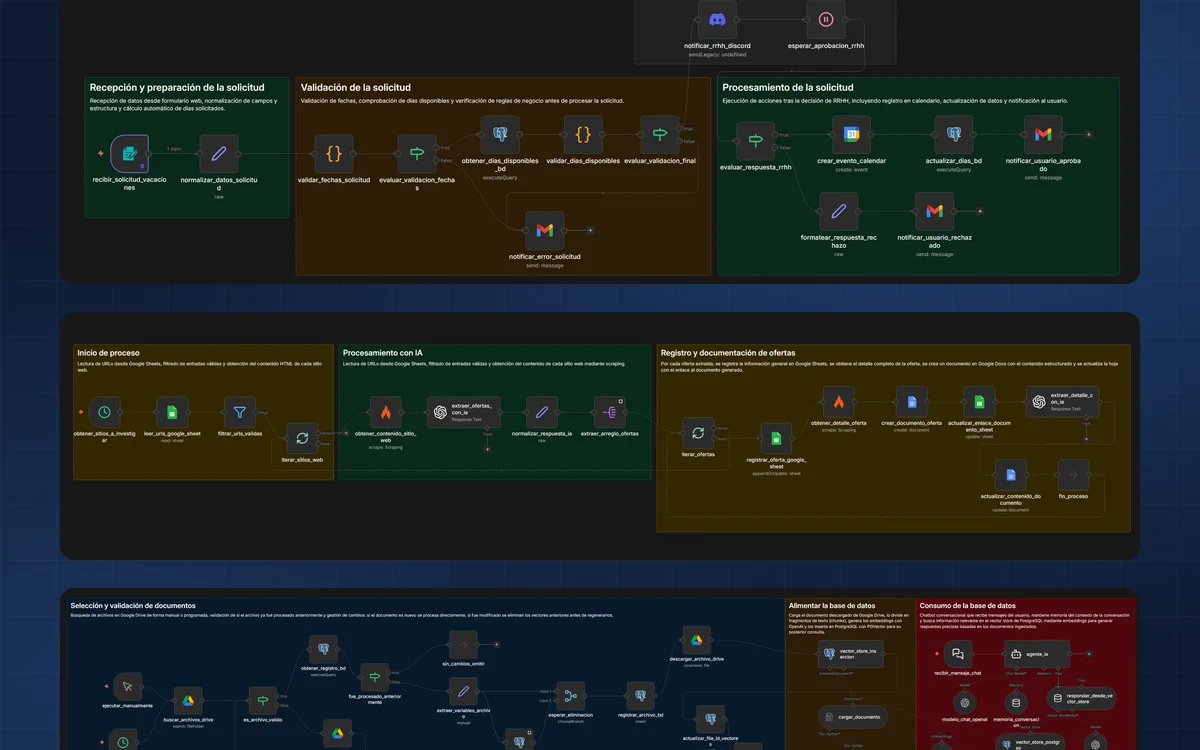The height and width of the screenshot is (750, 1200).
Task: Open the formatear_respuesta_rechazo edit node
Action: [839, 211]
